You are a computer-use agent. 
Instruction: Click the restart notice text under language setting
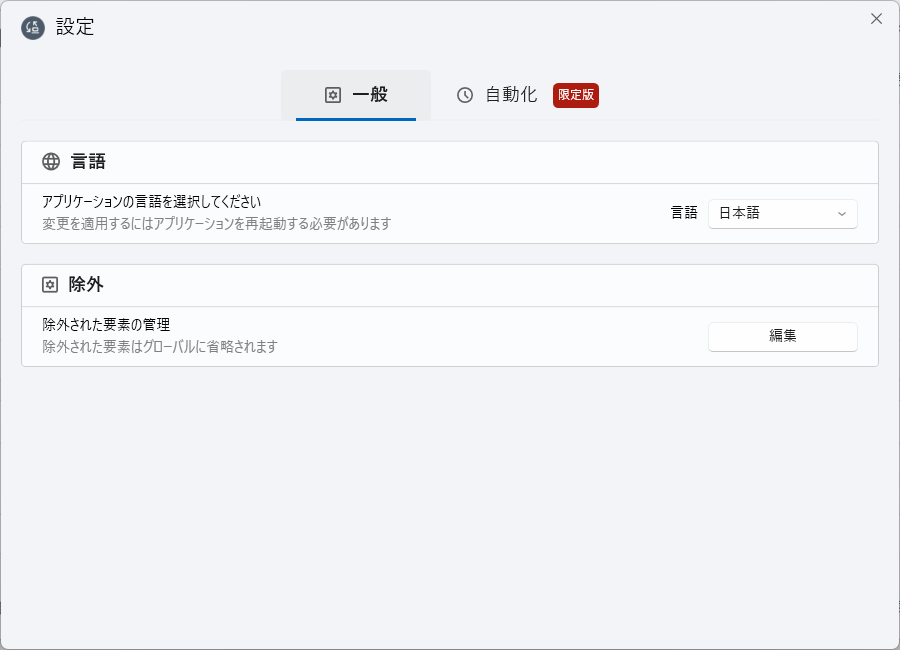(x=216, y=223)
